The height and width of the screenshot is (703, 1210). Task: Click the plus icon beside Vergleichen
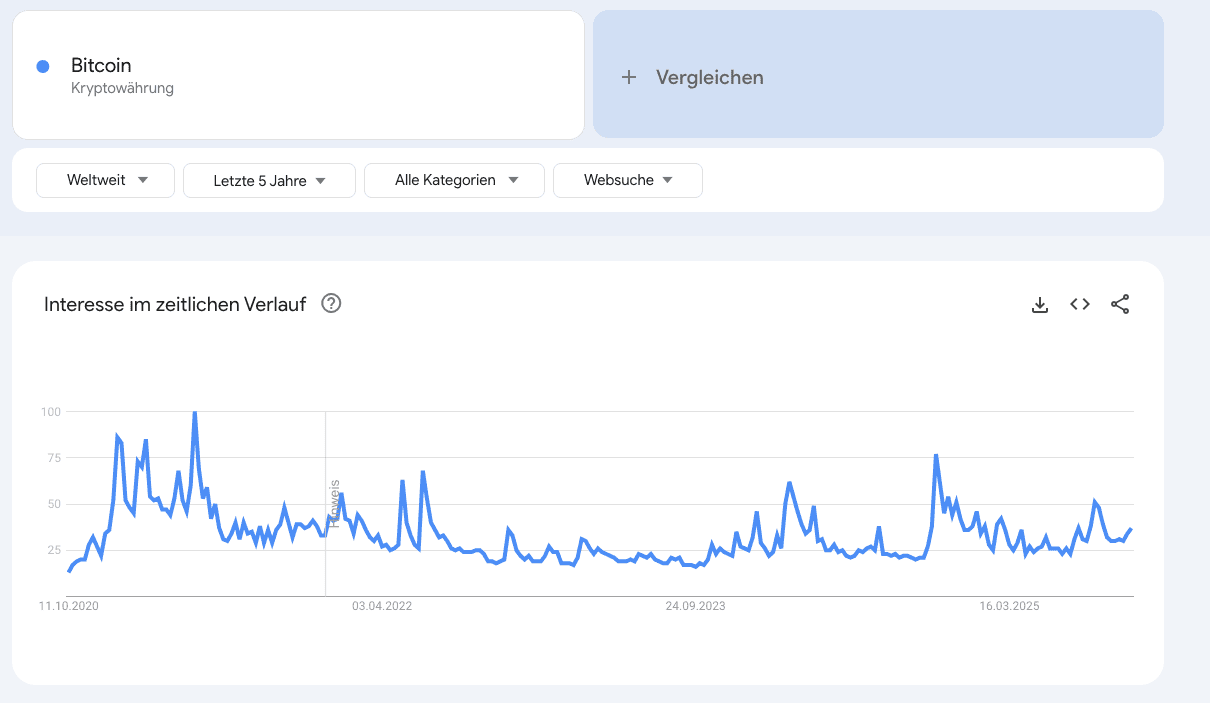(629, 77)
